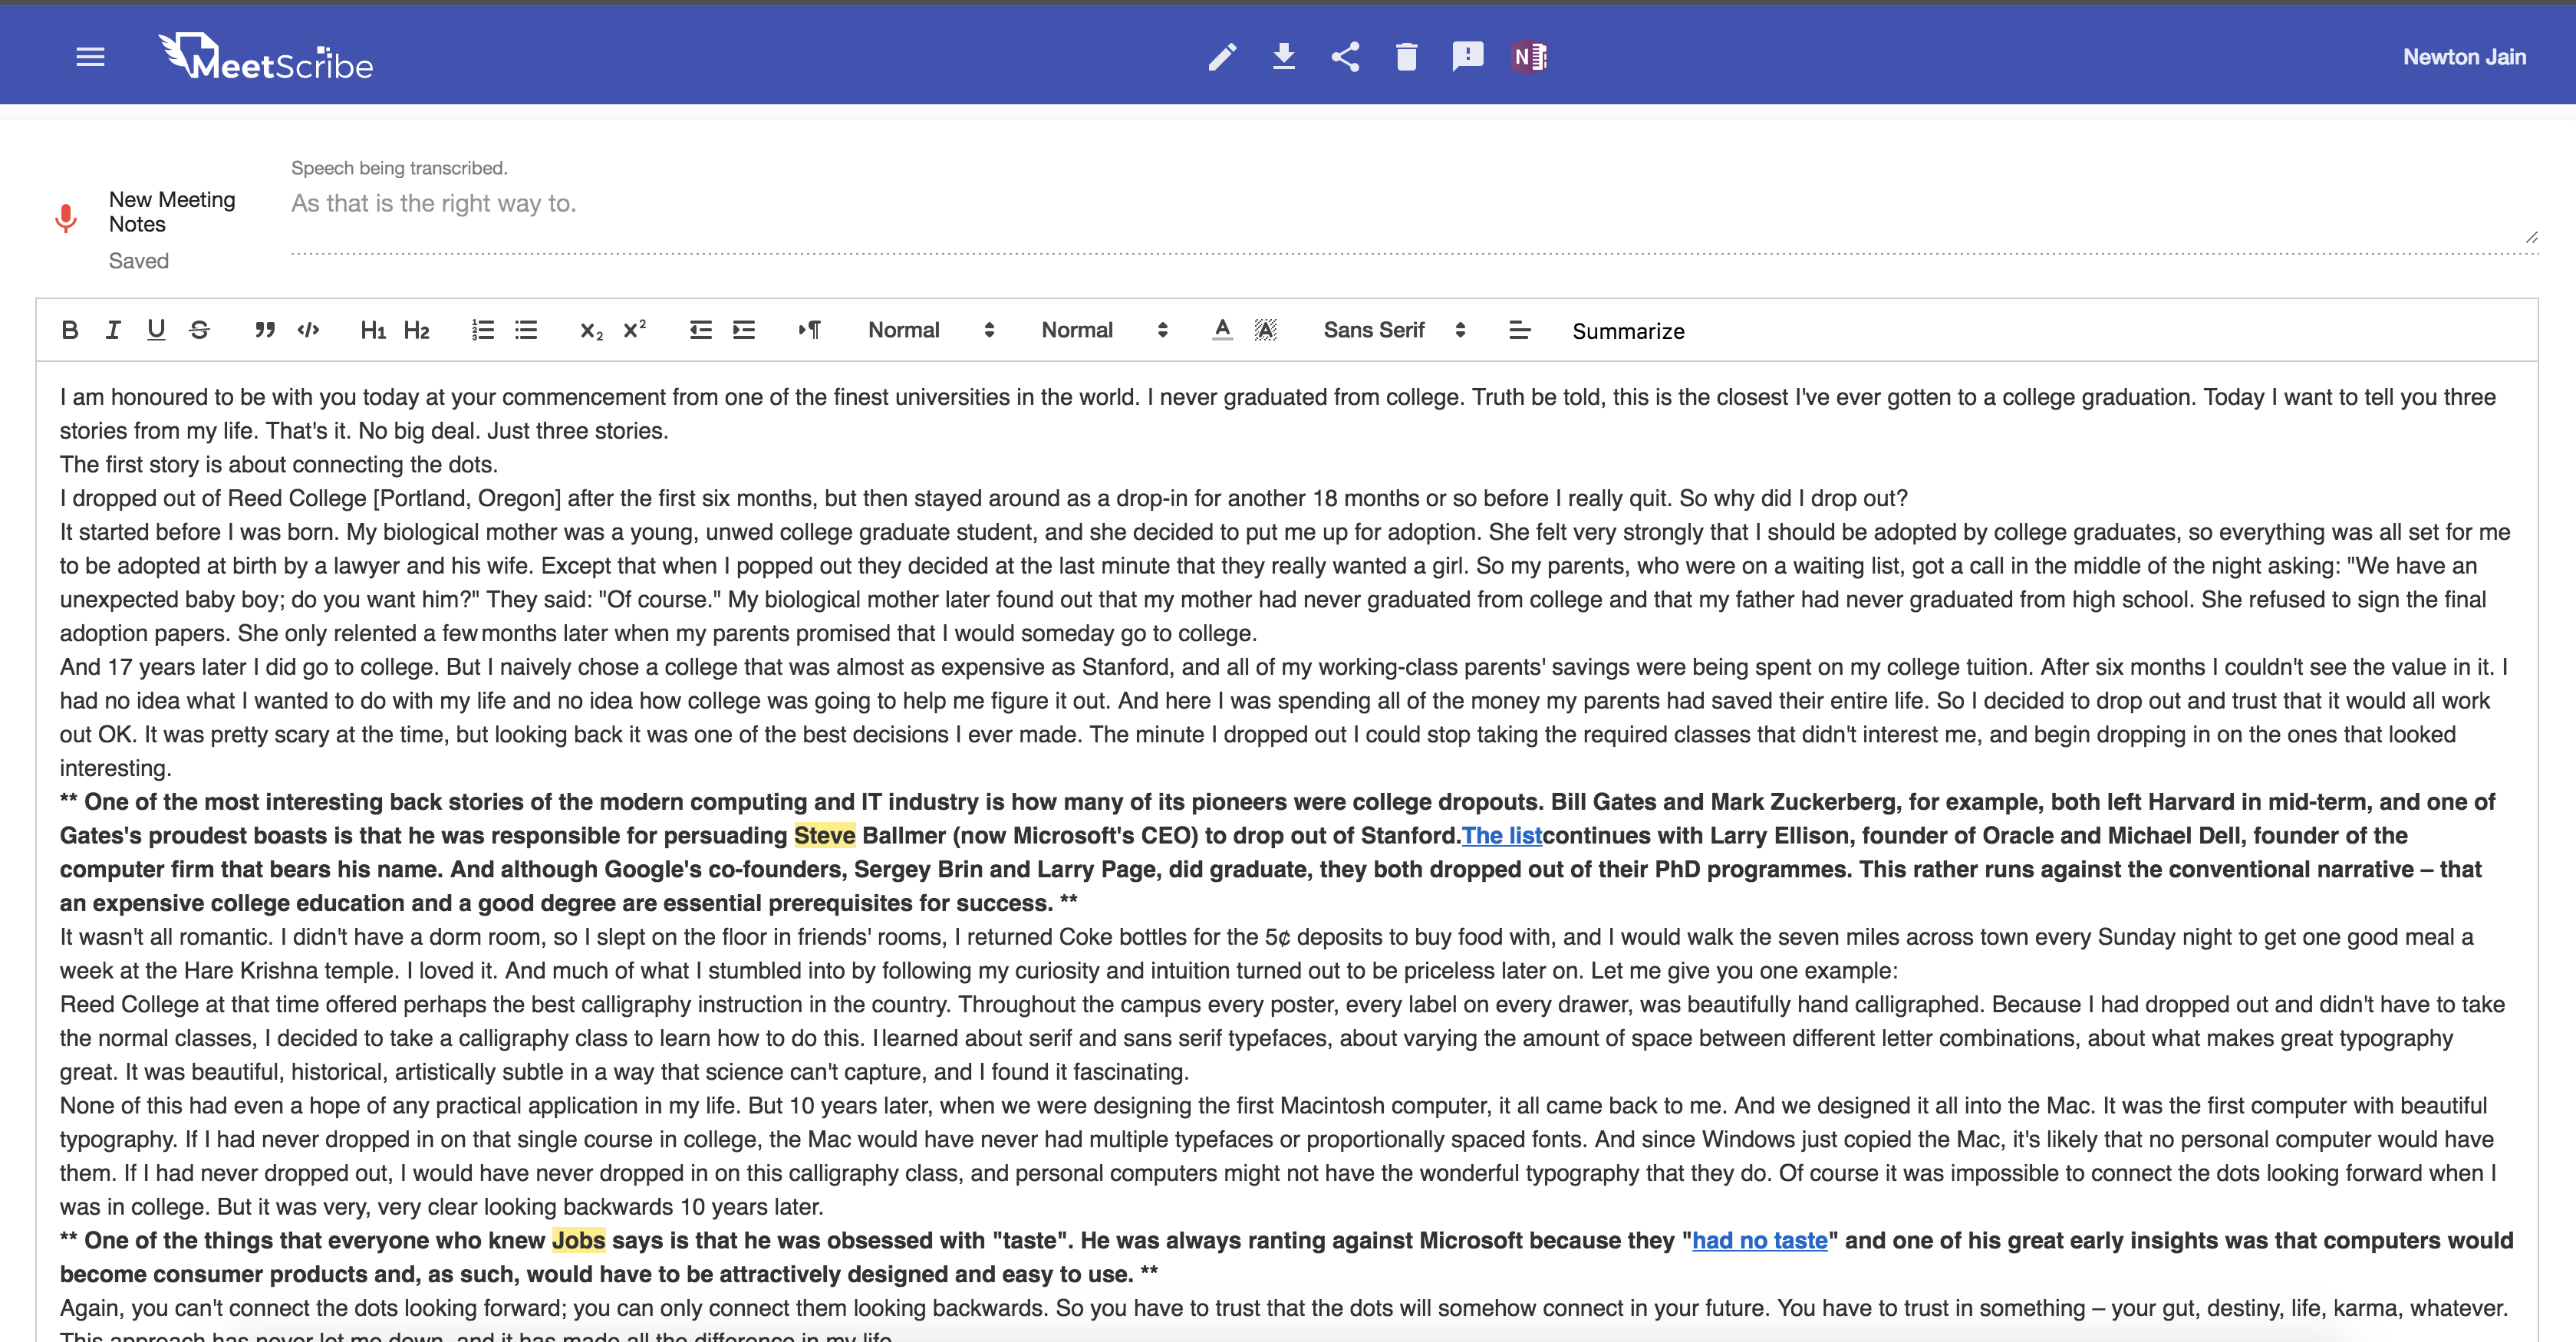Viewport: 2576px width, 1342px height.
Task: Insert a code block with the </> icon
Action: tap(308, 330)
